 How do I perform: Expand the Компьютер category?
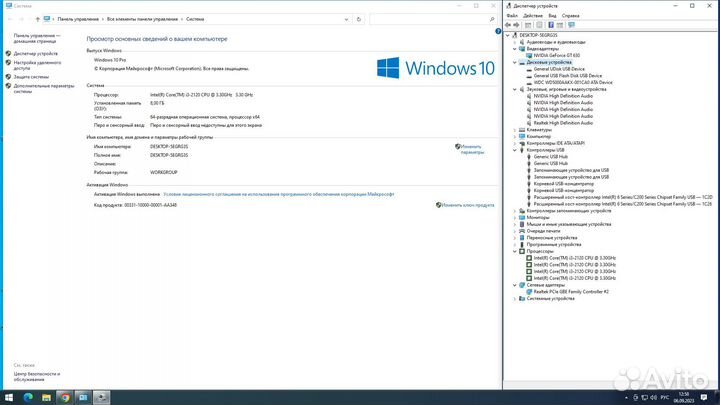[x=515, y=136]
